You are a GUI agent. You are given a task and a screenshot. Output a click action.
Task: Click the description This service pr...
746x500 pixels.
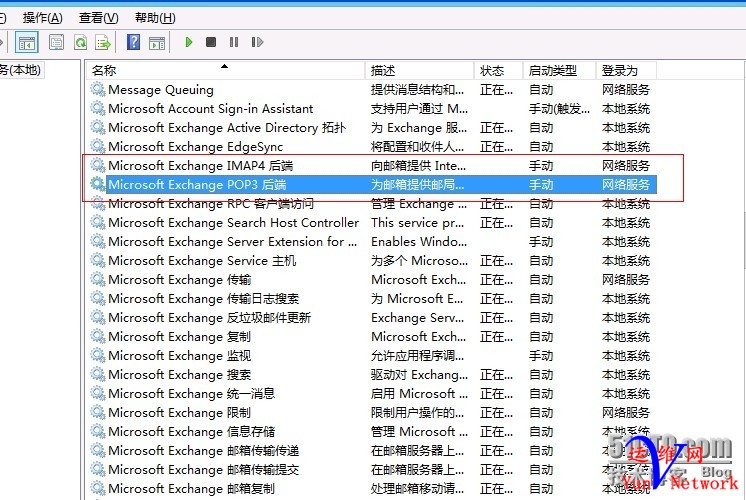click(x=418, y=223)
